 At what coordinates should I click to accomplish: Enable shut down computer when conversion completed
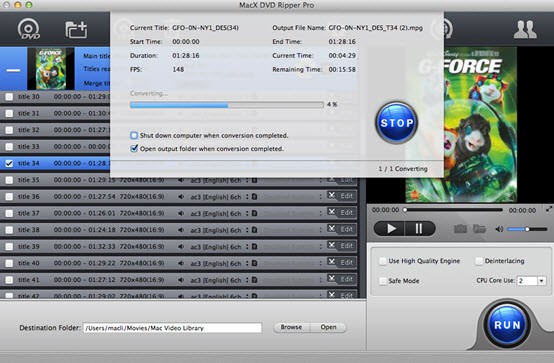(134, 135)
